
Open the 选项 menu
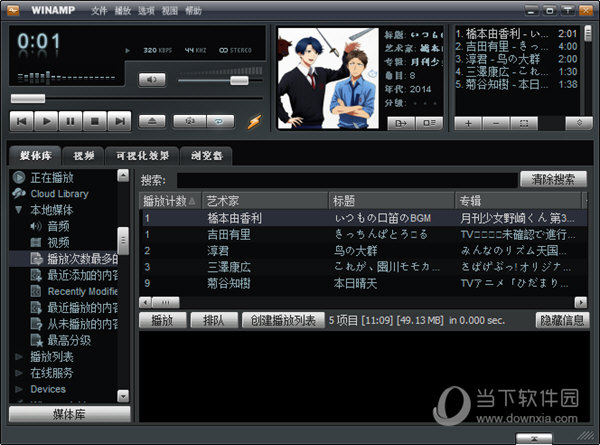(x=146, y=11)
